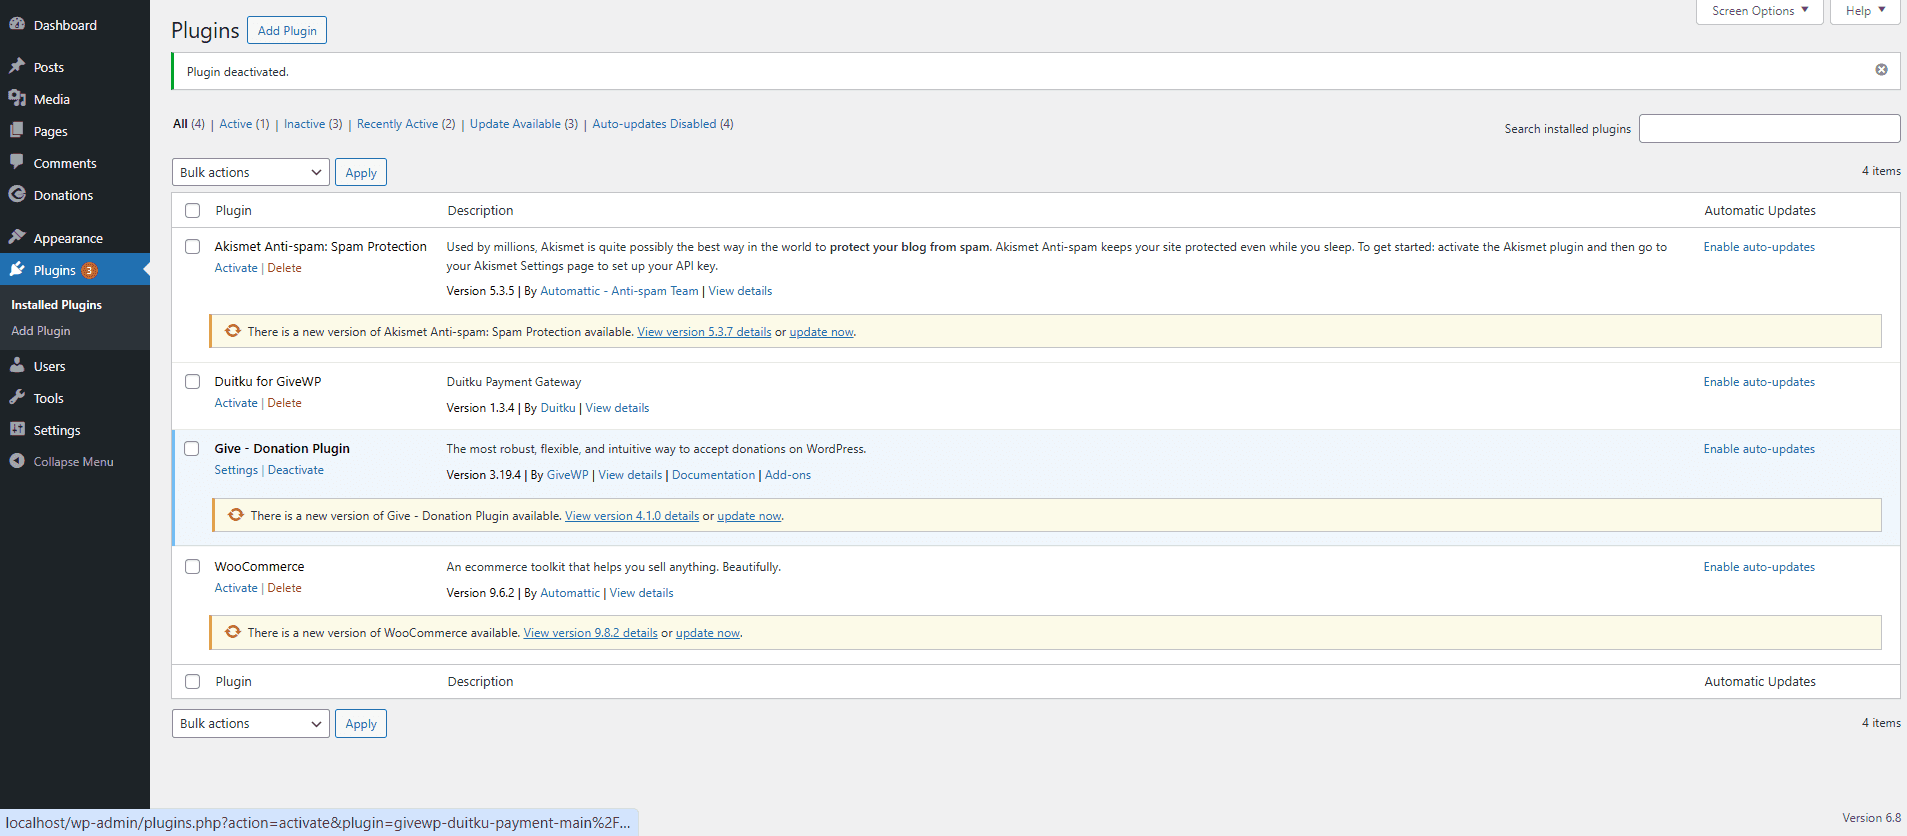The width and height of the screenshot is (1907, 836).
Task: Filter plugins by Inactive (3)
Action: pos(313,124)
